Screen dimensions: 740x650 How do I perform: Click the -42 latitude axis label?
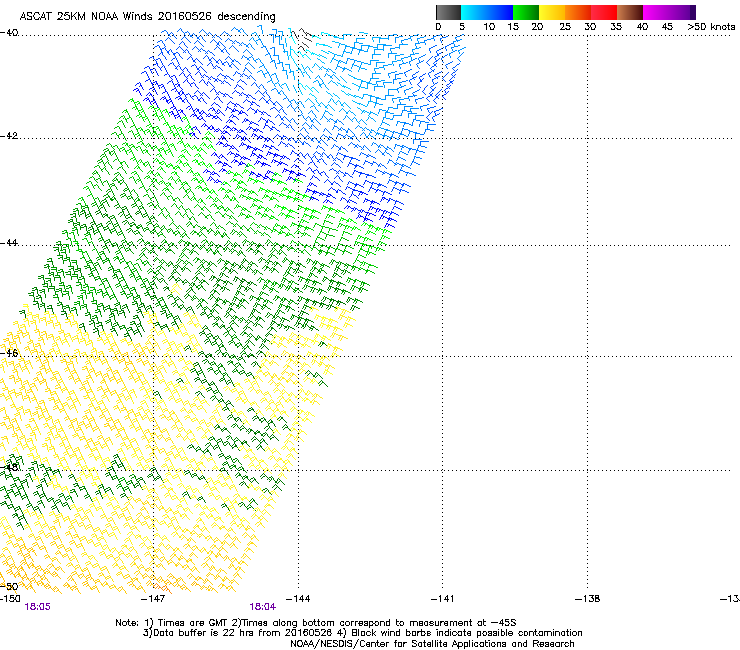pos(9,136)
